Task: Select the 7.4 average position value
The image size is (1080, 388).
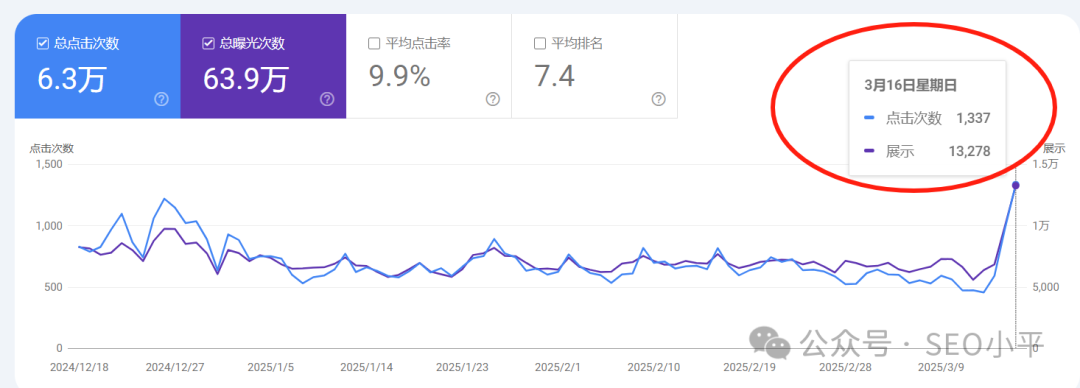Action: (554, 77)
